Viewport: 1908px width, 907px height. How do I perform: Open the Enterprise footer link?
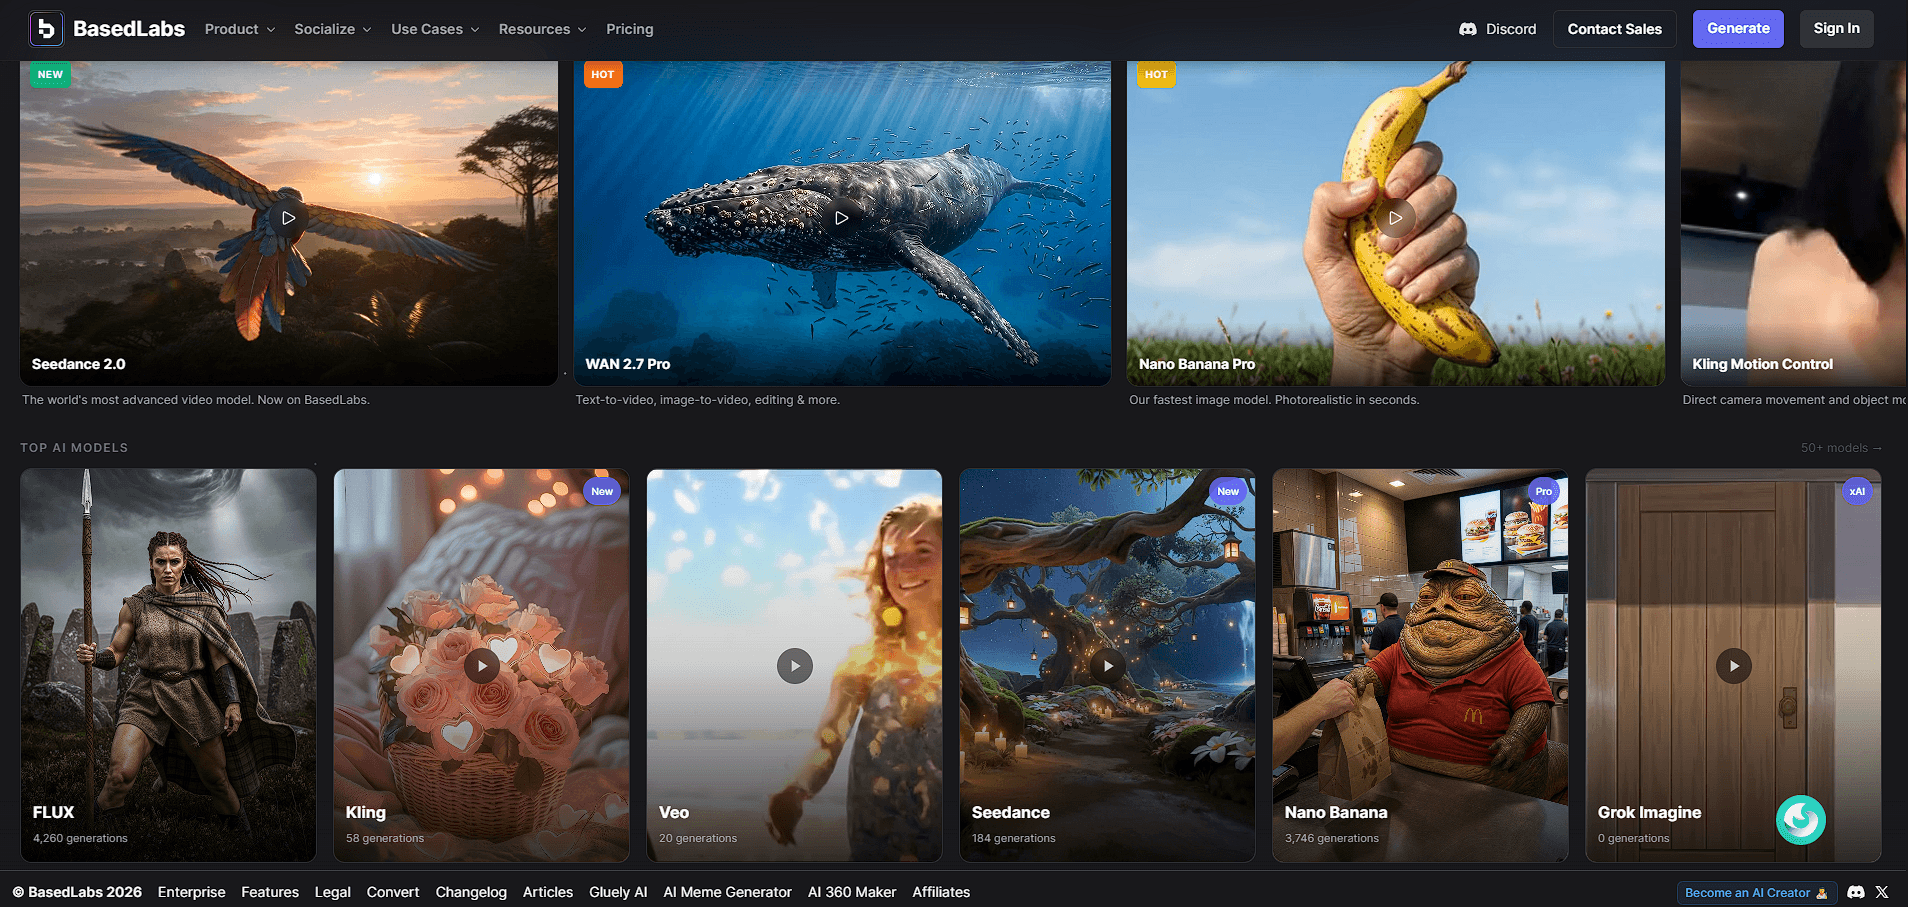coord(192,892)
